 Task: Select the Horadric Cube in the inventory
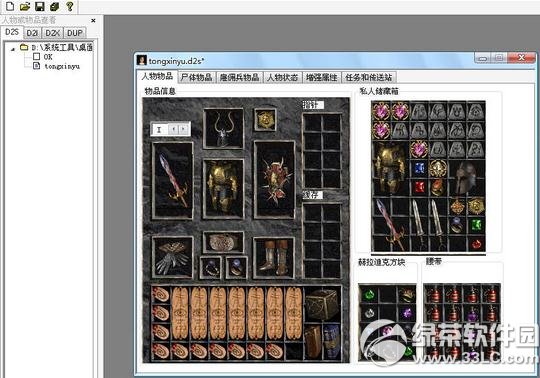coord(322,304)
